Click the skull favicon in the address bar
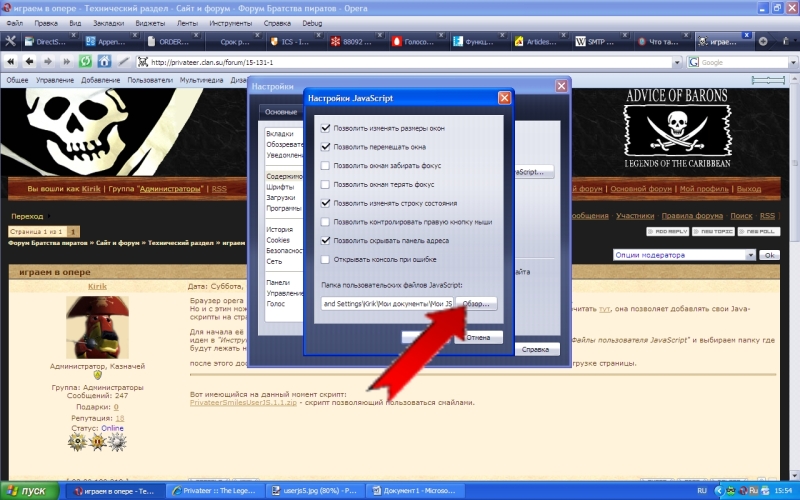800x500 pixels. [x=143, y=62]
